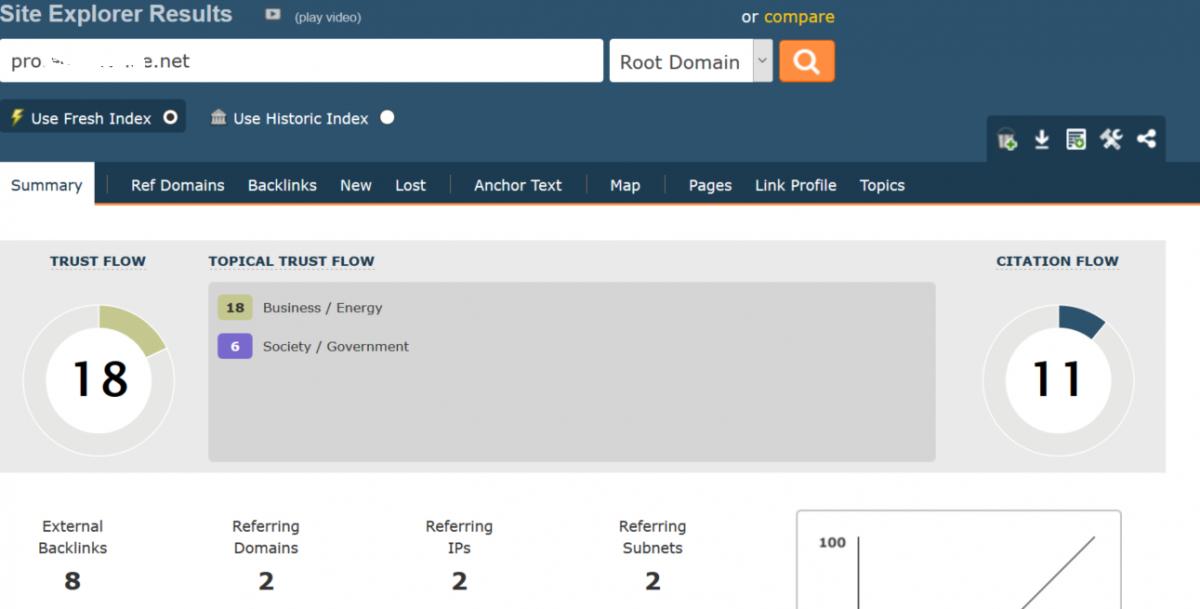The height and width of the screenshot is (609, 1200).
Task: Click the domain search input field
Action: coord(301,61)
